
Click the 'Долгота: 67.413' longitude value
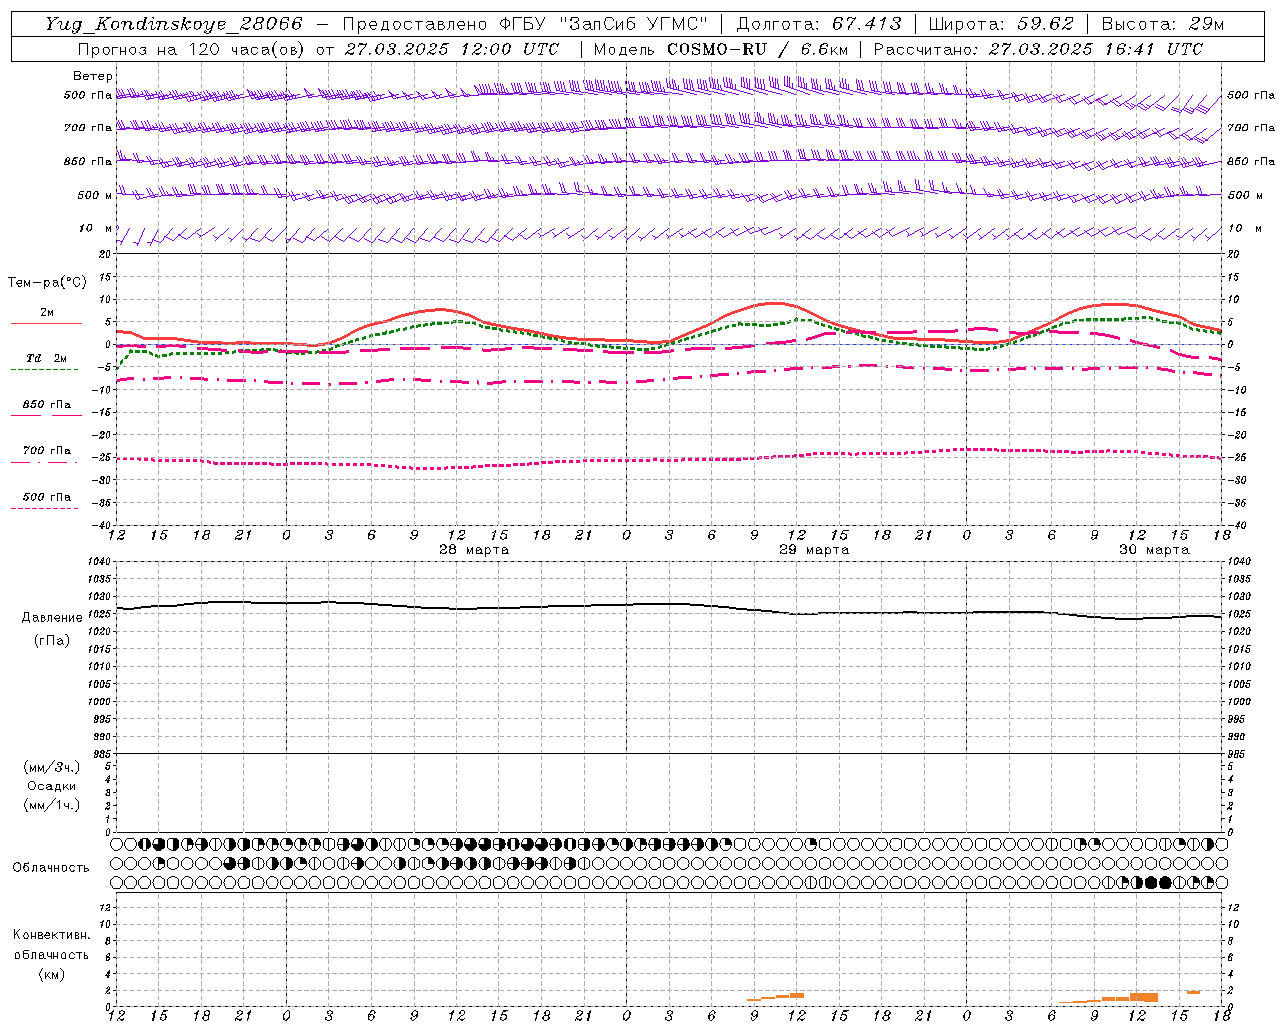(x=819, y=24)
